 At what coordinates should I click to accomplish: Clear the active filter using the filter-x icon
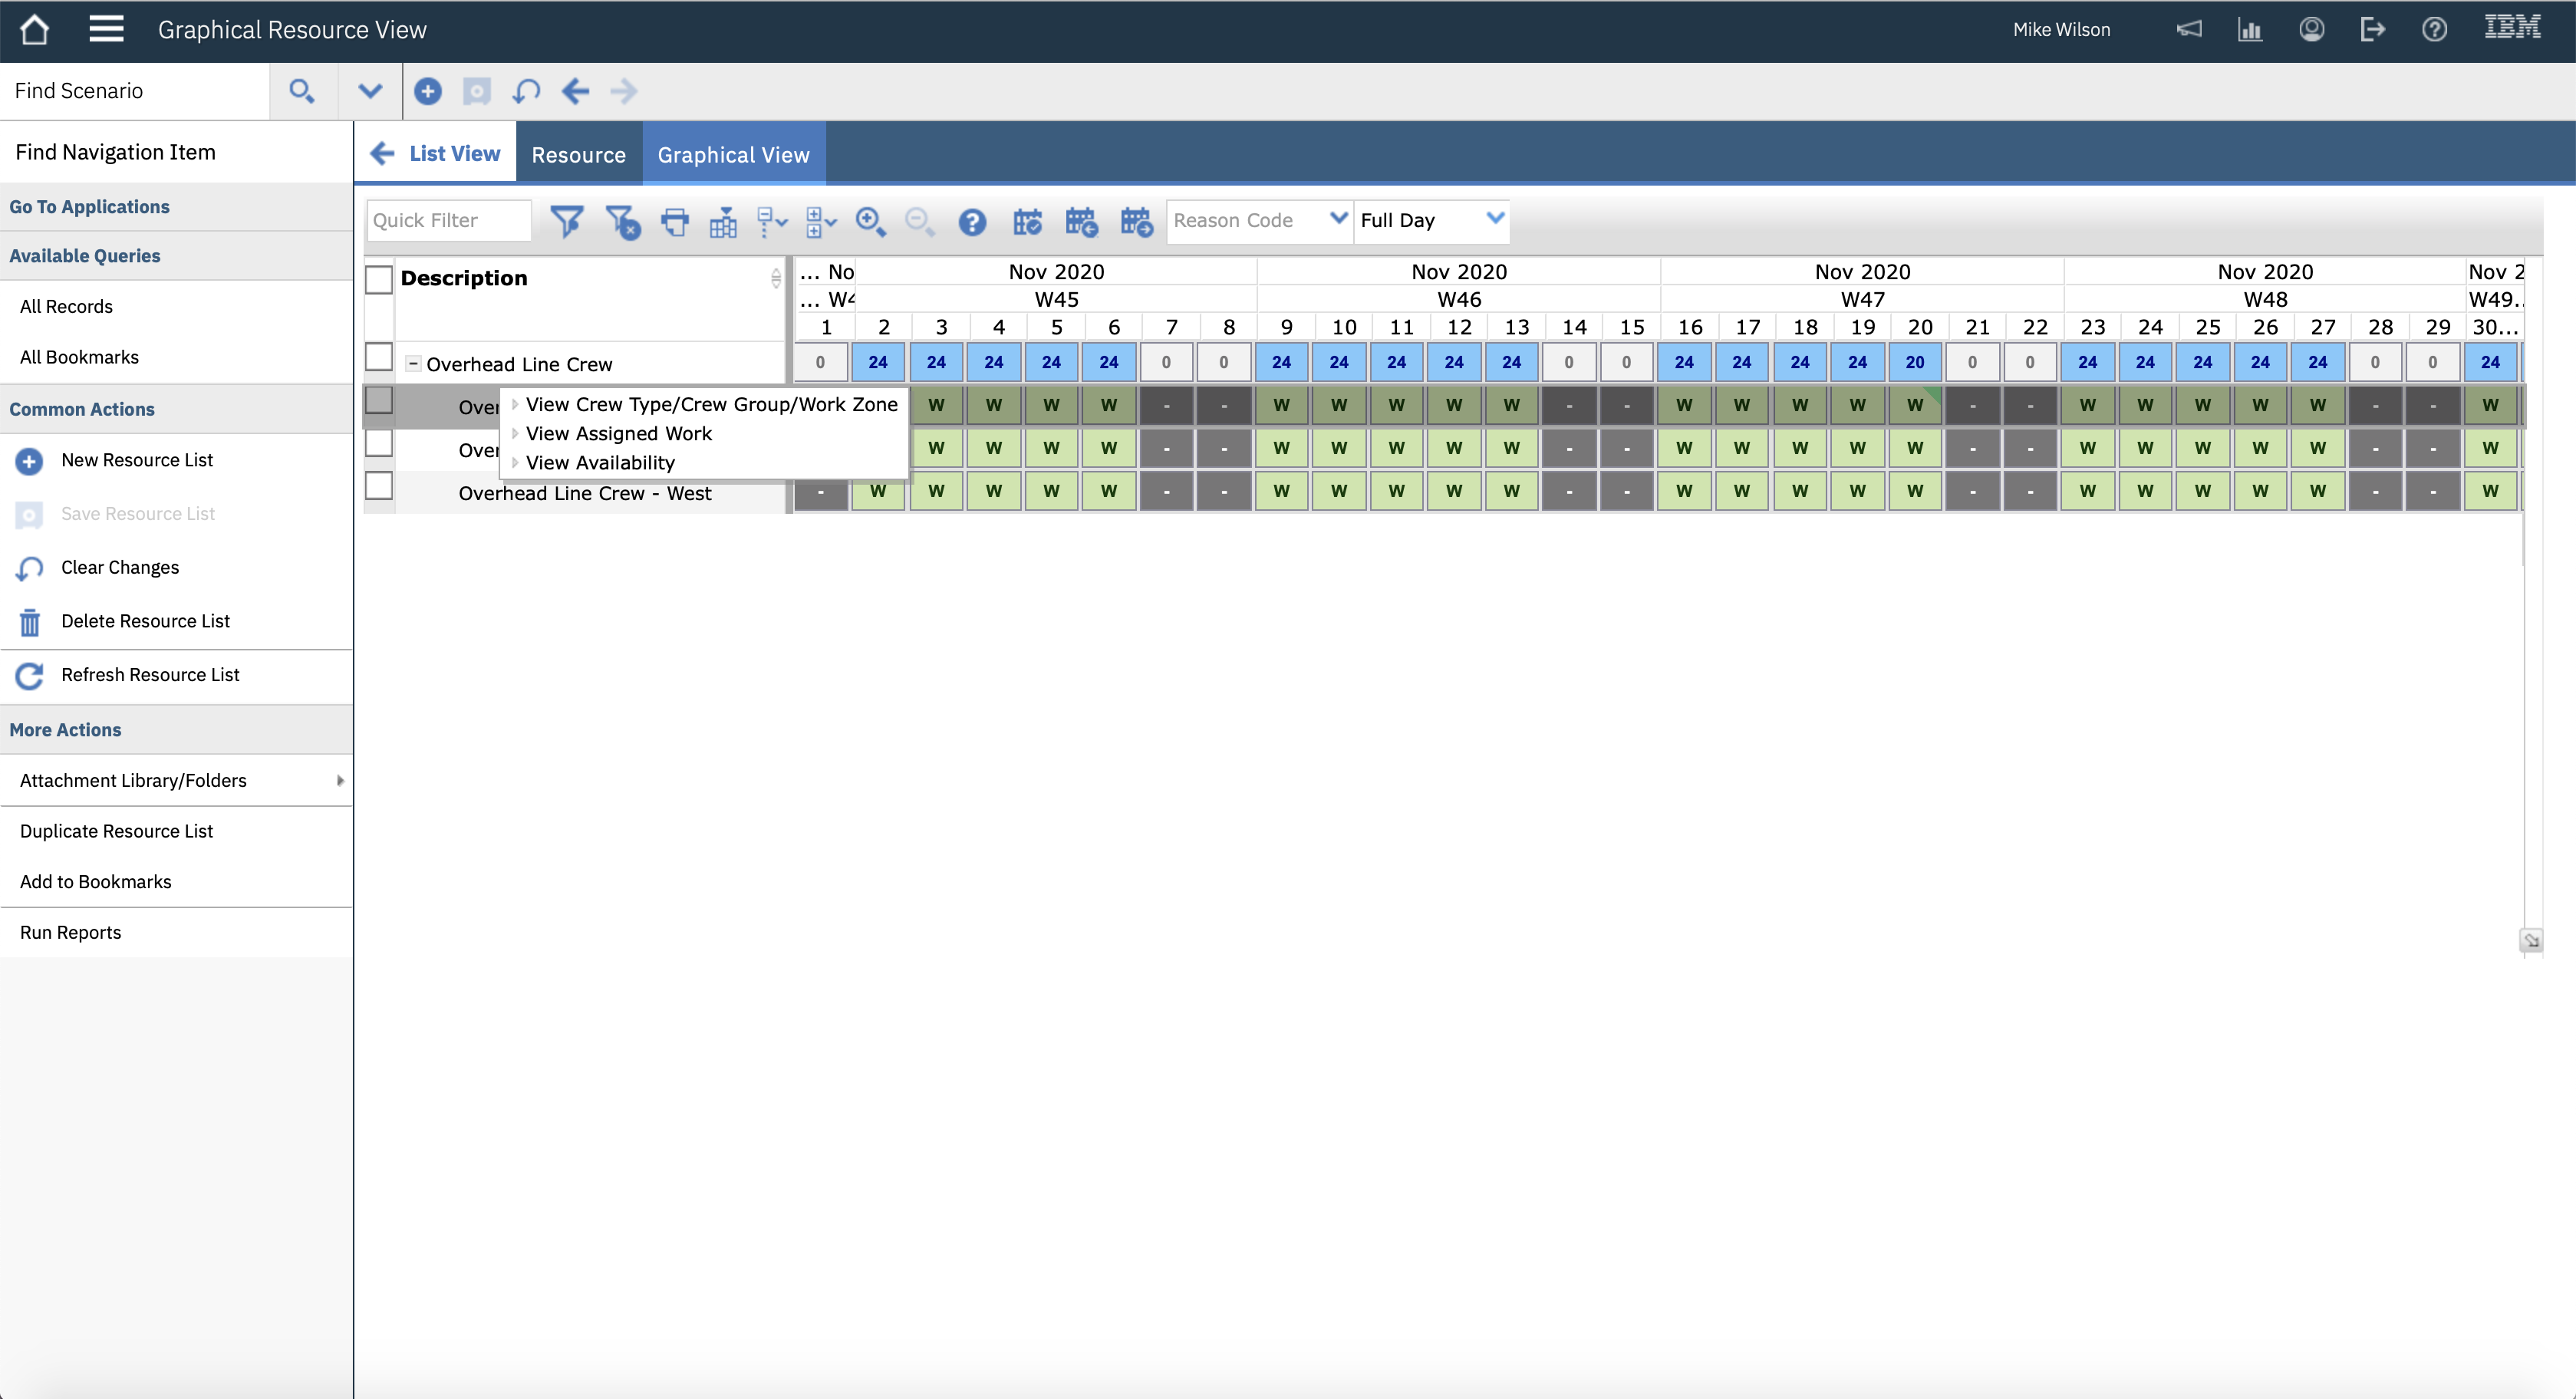pyautogui.click(x=623, y=221)
